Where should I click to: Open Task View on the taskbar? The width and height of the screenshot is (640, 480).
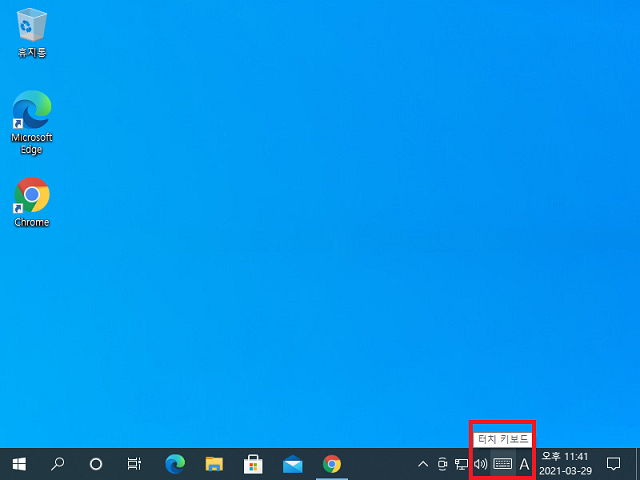point(134,464)
